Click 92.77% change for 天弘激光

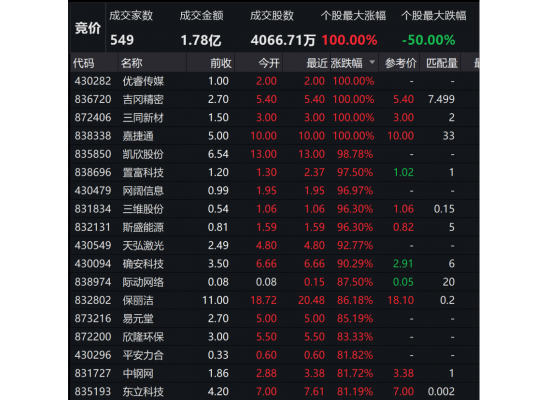pyautogui.click(x=355, y=245)
